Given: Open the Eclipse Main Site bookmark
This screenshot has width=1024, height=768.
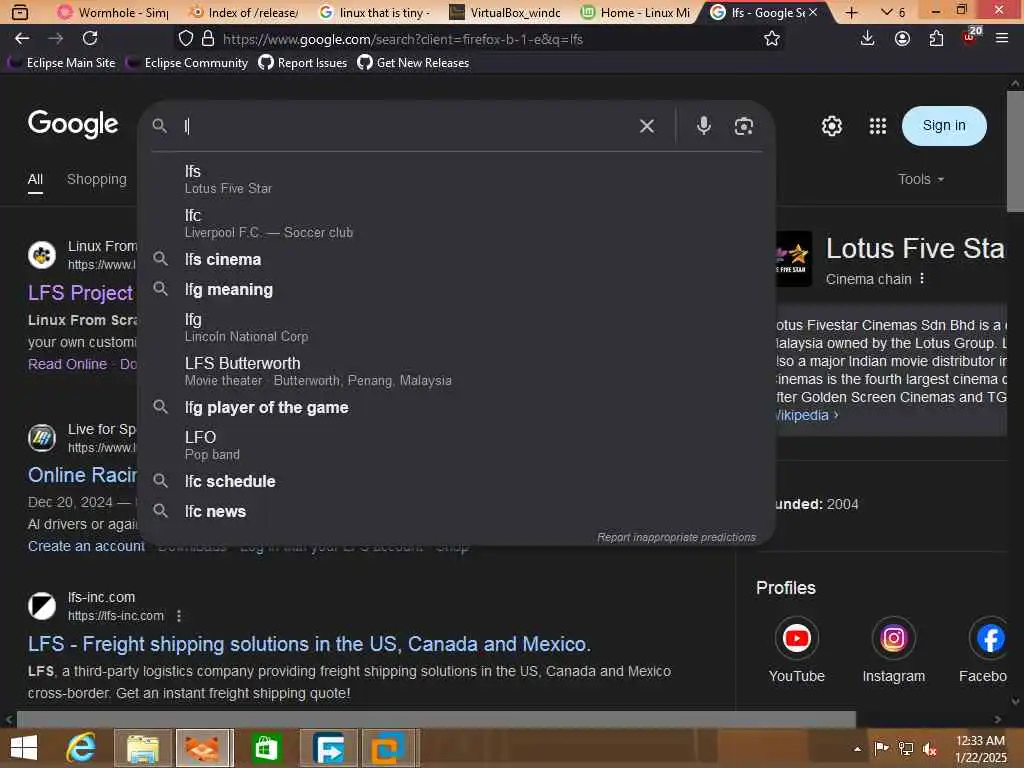Looking at the screenshot, I should 63,63.
